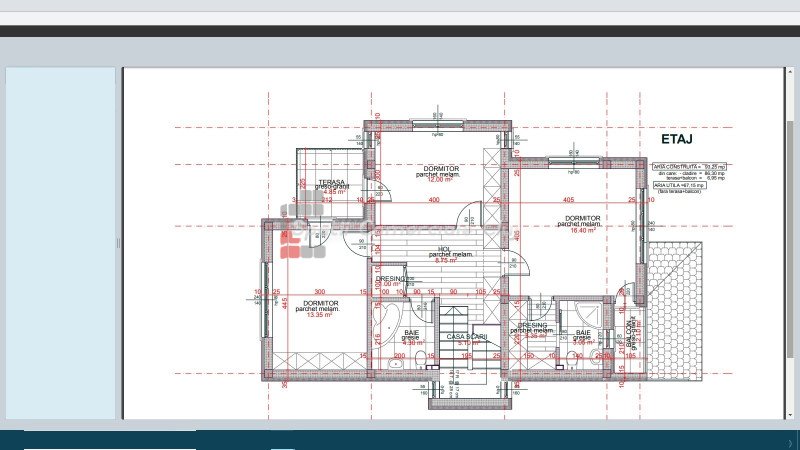Click the arrow at bottom-right corner

(x=790, y=442)
